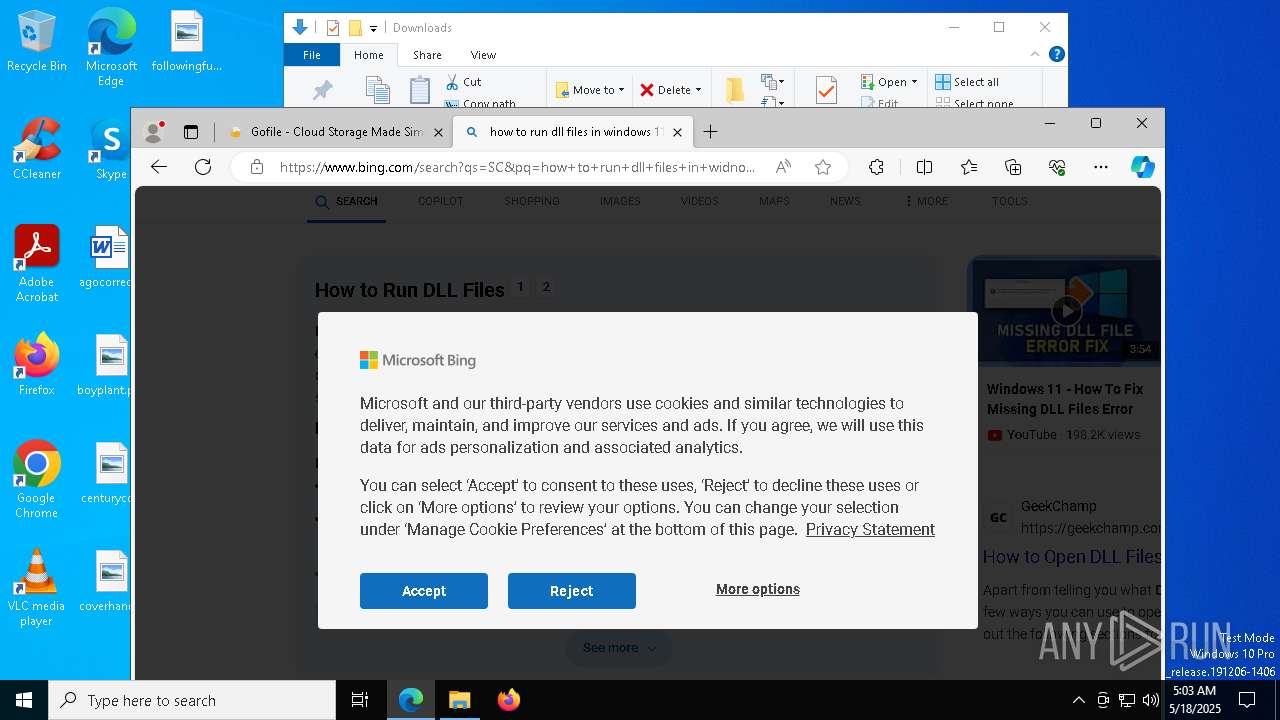Viewport: 1280px width, 720px height.
Task: Select Firefox desktop shortcut
Action: click(x=37, y=365)
